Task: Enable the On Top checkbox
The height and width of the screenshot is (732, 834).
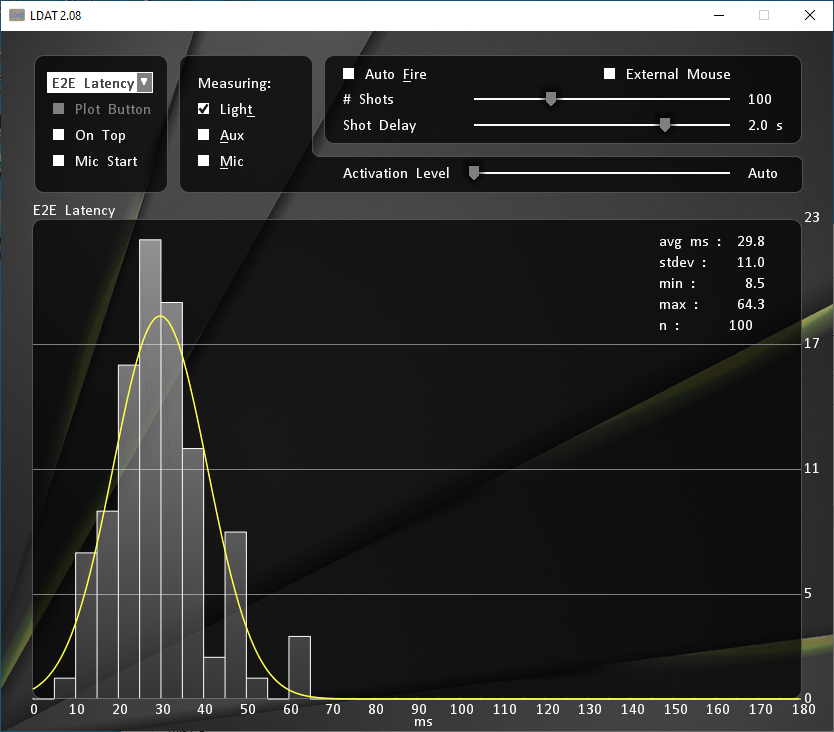Action: (x=59, y=135)
